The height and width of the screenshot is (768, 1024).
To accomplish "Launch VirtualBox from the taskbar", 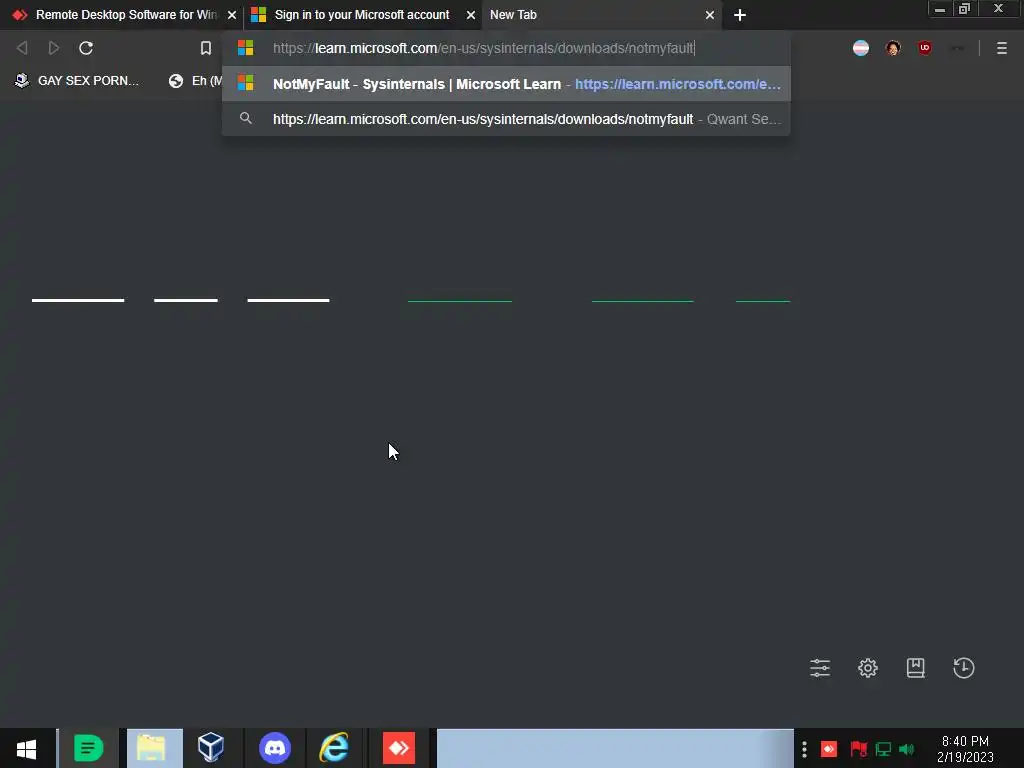I will point(211,748).
